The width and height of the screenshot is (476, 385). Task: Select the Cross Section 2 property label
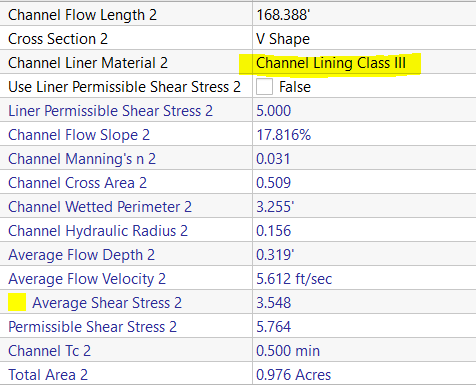[x=58, y=39]
